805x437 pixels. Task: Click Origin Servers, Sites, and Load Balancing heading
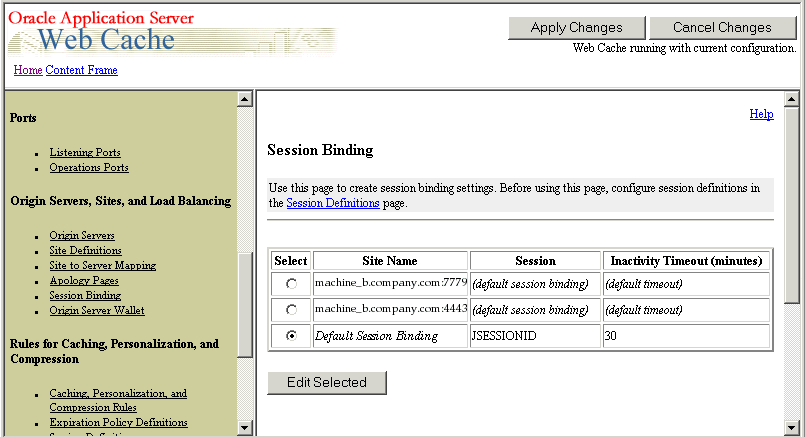[121, 201]
